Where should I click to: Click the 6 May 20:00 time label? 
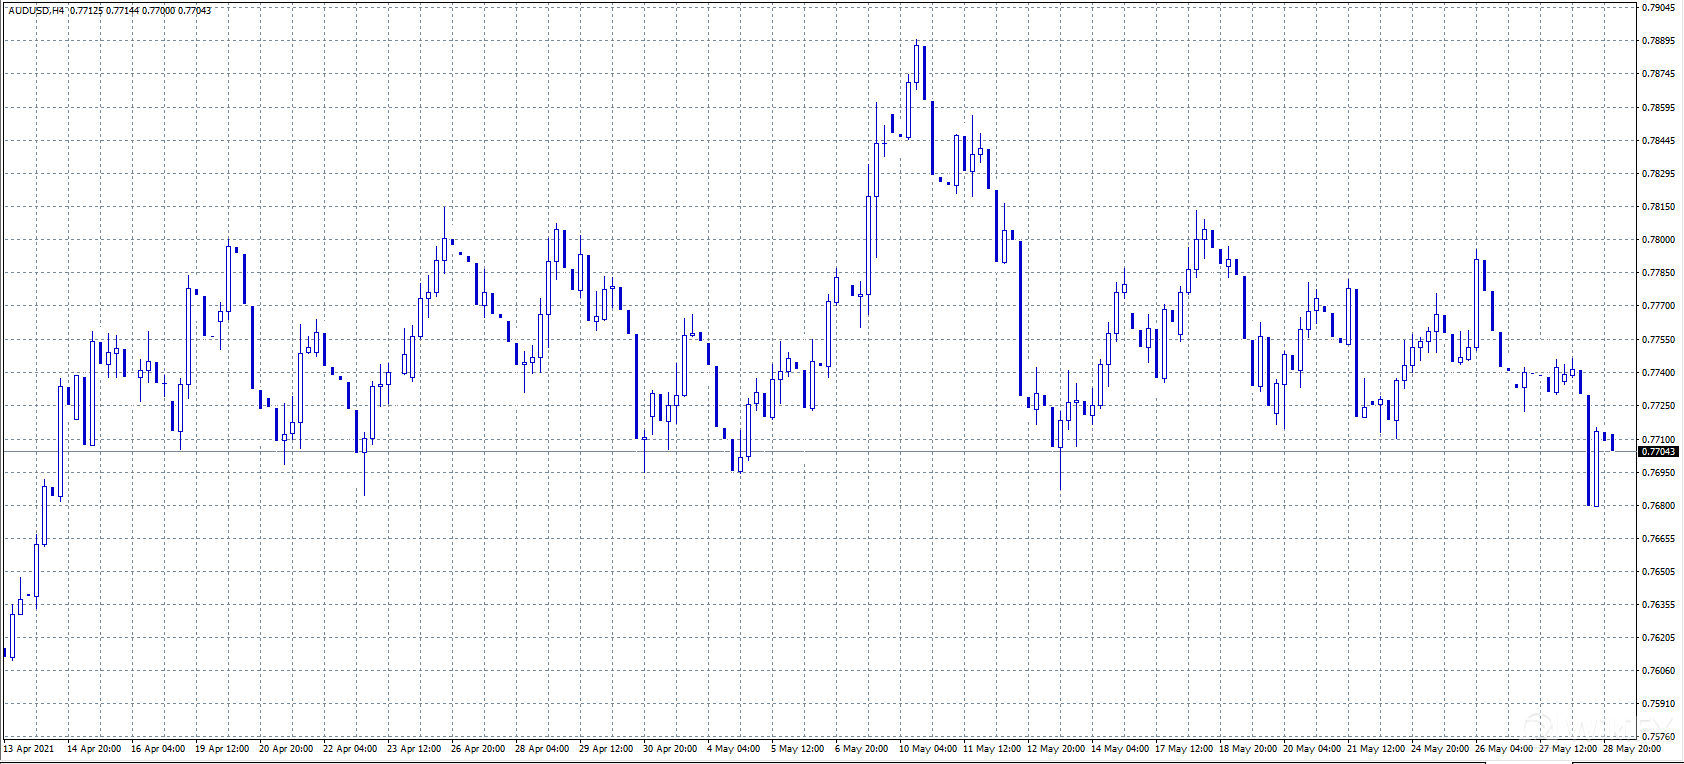(x=861, y=749)
